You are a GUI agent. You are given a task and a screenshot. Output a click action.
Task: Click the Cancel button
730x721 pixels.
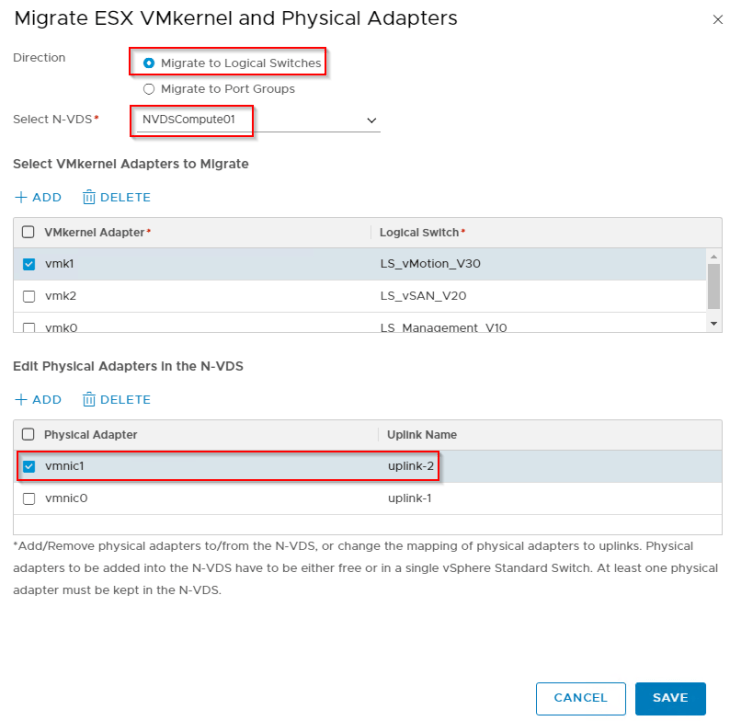[580, 698]
